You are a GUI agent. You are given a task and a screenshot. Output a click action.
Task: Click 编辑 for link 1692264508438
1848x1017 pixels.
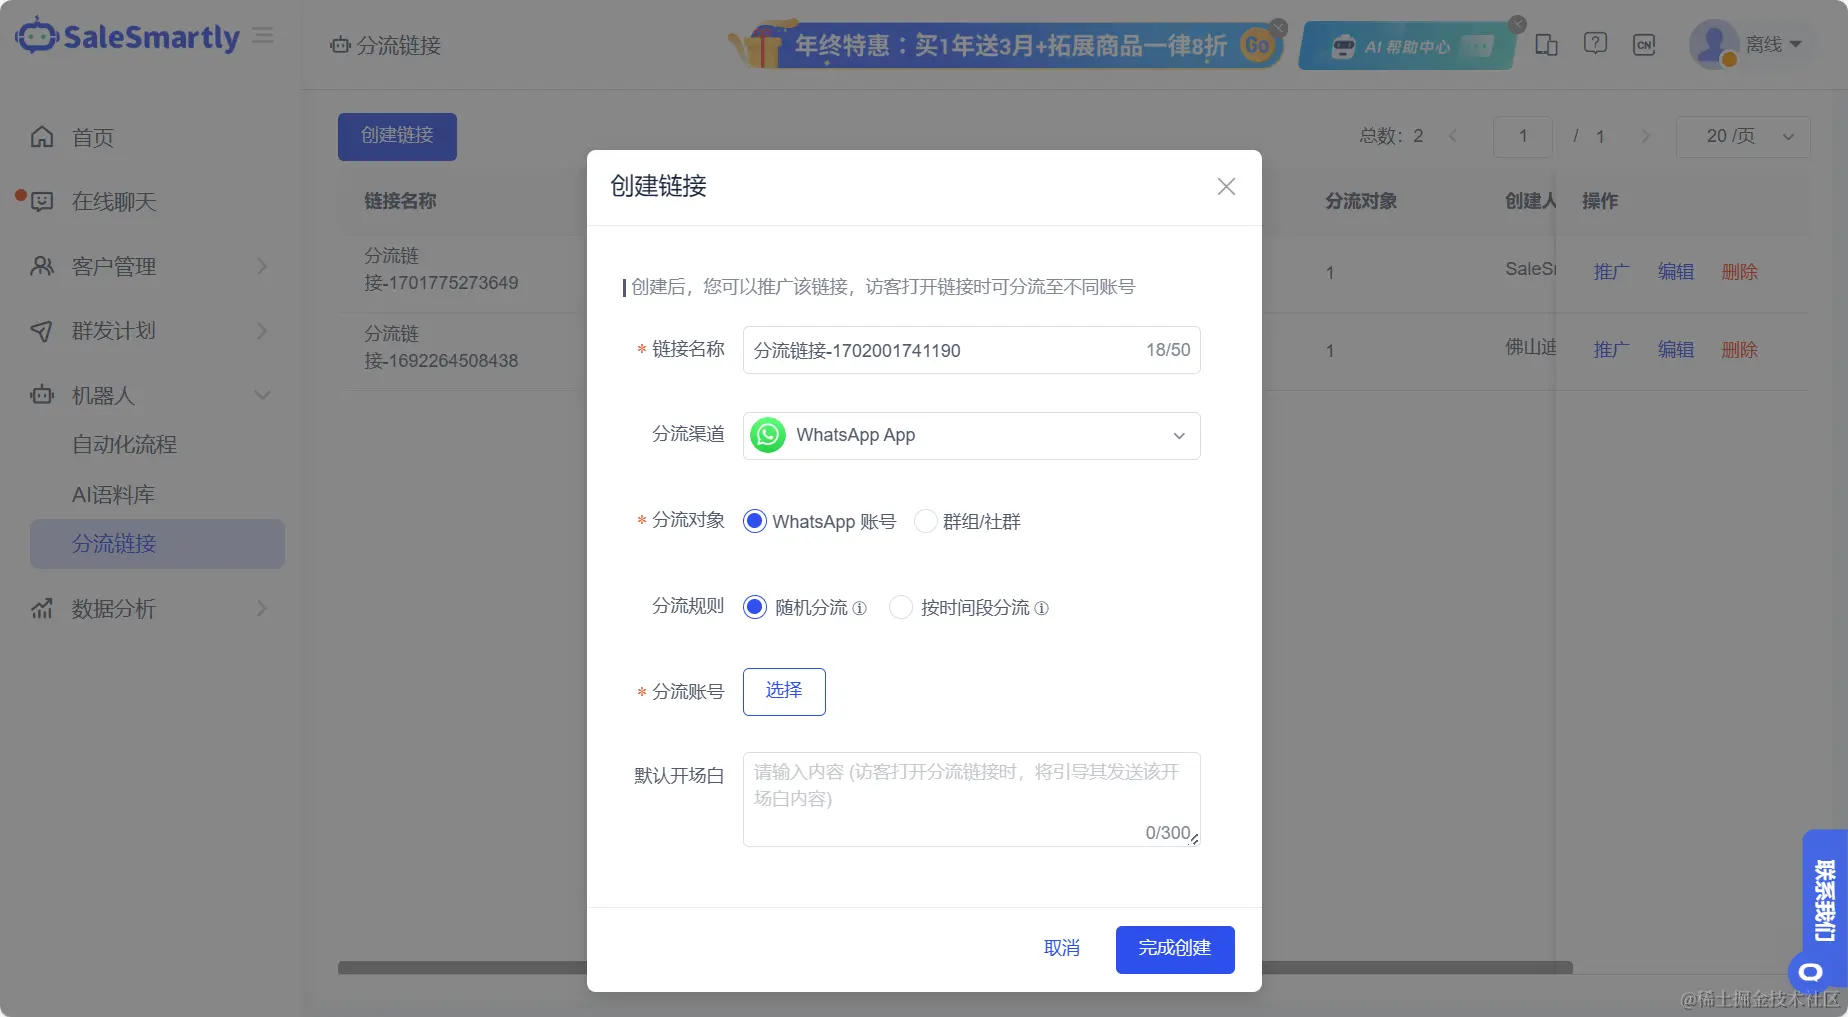[1675, 350]
